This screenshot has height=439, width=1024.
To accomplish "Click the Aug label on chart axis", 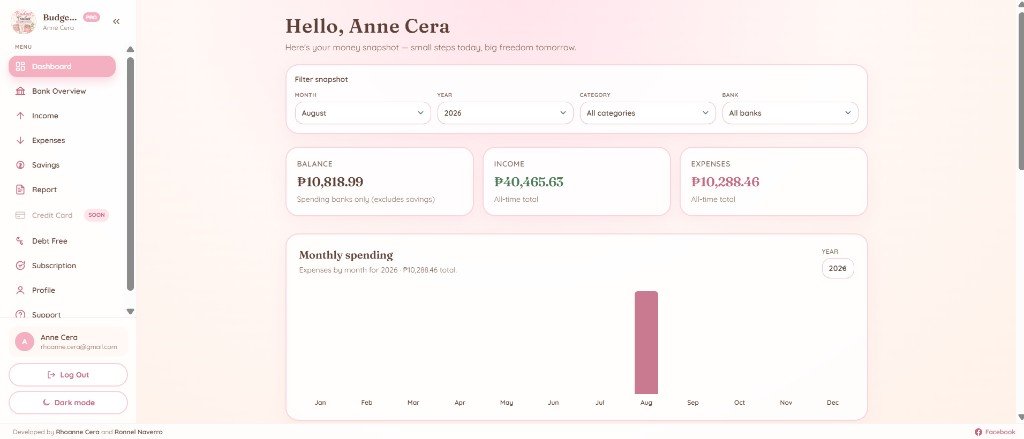I will point(646,403).
